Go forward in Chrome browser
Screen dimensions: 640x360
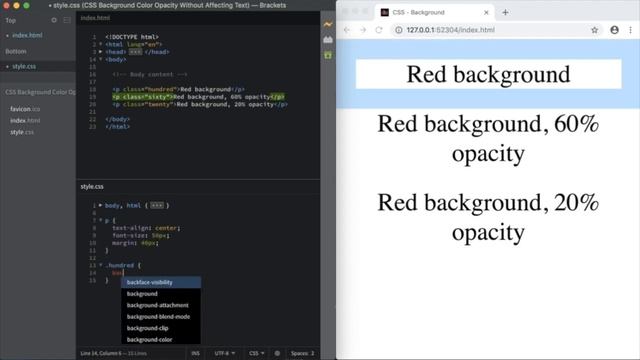(363, 30)
